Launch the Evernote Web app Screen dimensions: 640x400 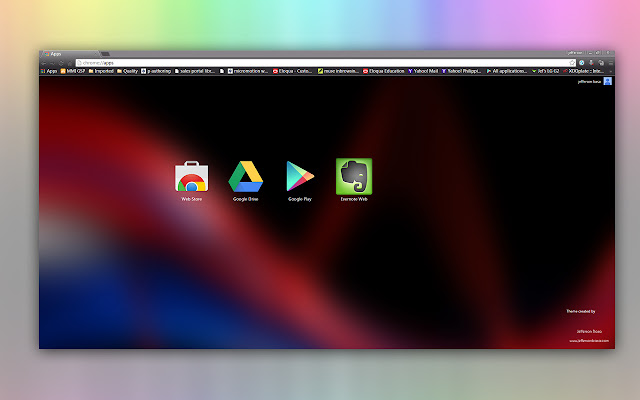[354, 180]
